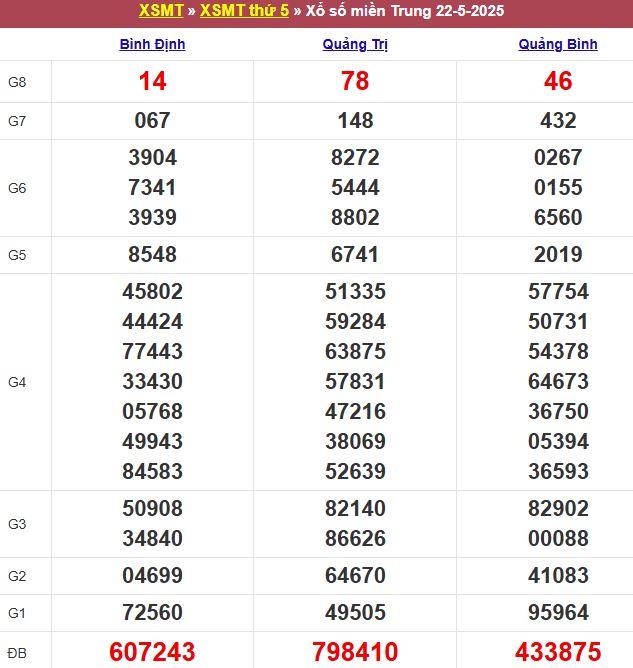633x668 pixels.
Task: Click the G4 number 45802
Action: point(152,292)
